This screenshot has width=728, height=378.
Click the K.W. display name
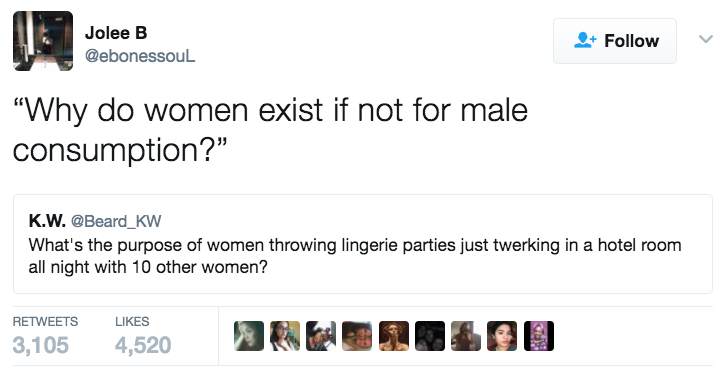click(x=47, y=221)
